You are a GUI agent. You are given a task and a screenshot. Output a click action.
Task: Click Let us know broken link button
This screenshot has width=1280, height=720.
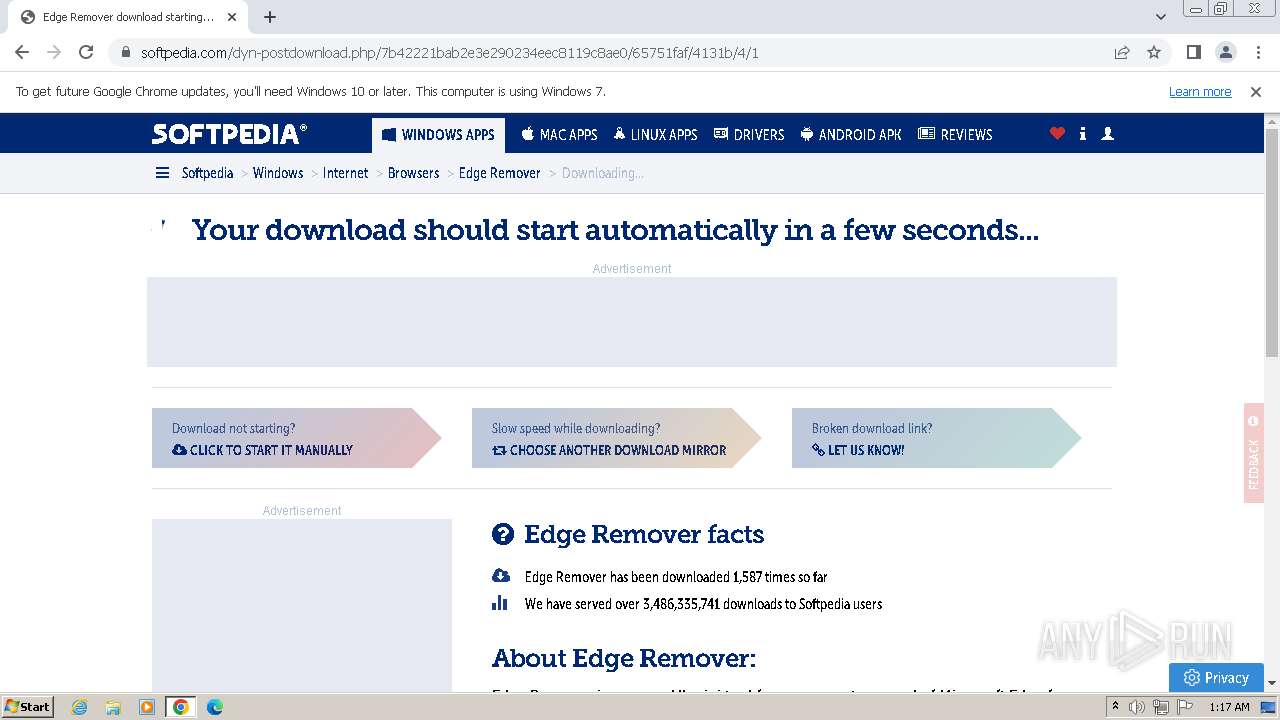click(936, 438)
